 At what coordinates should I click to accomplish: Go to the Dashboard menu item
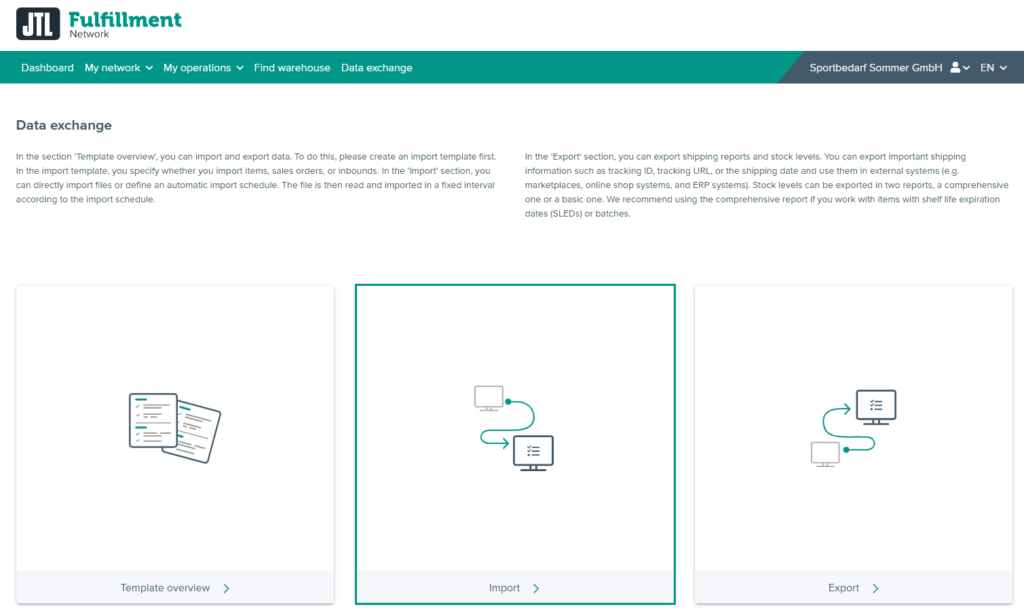pos(47,67)
